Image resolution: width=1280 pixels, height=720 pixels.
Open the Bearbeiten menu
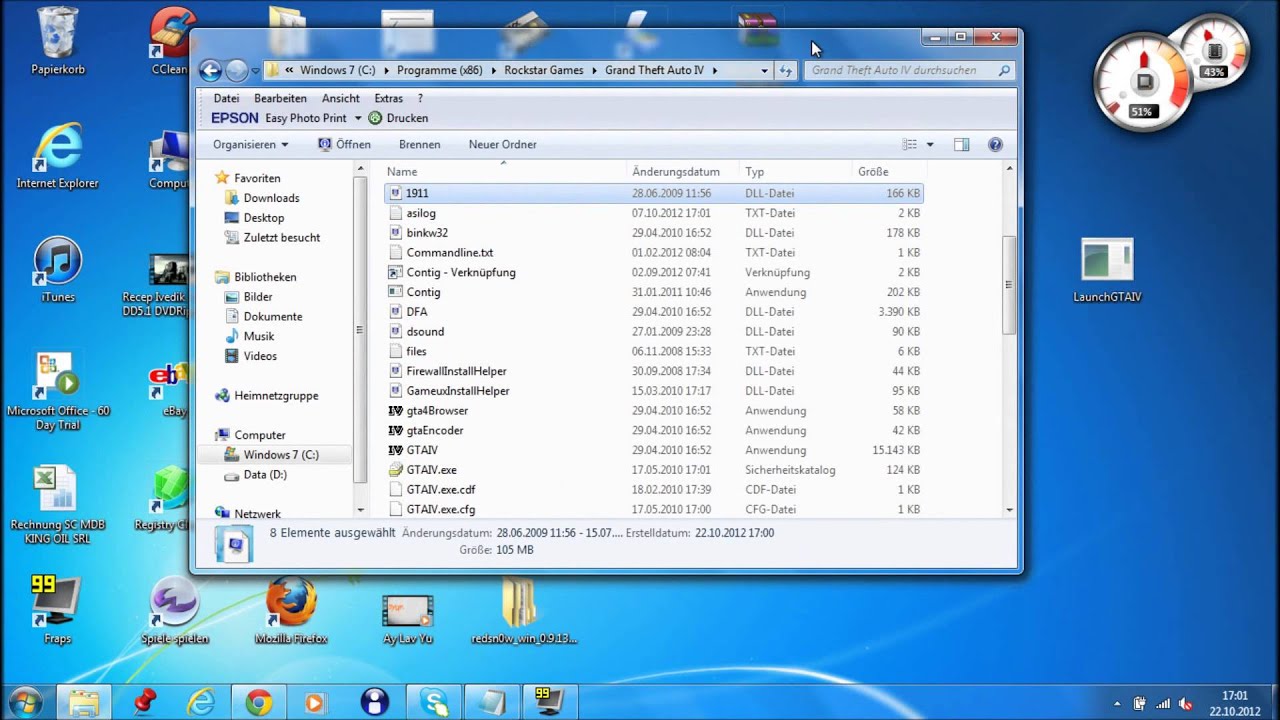[280, 98]
